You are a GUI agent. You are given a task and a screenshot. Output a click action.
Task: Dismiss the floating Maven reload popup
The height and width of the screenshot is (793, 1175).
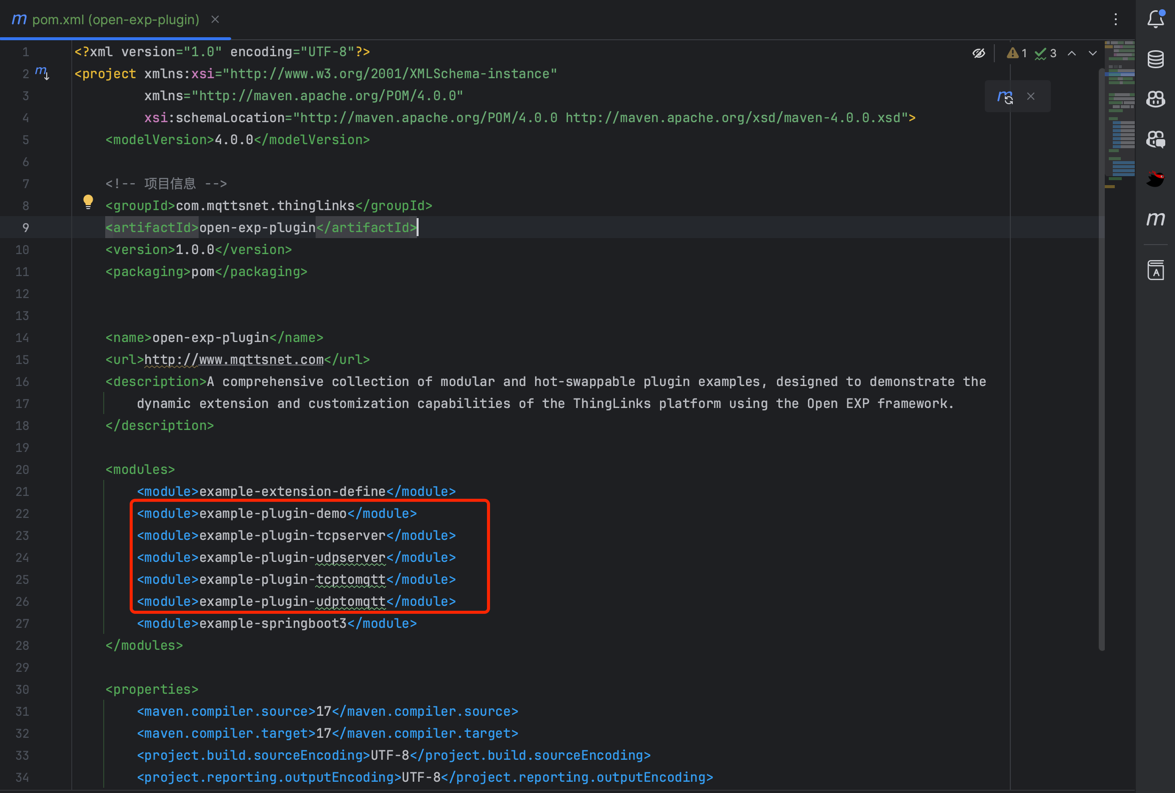click(1031, 96)
